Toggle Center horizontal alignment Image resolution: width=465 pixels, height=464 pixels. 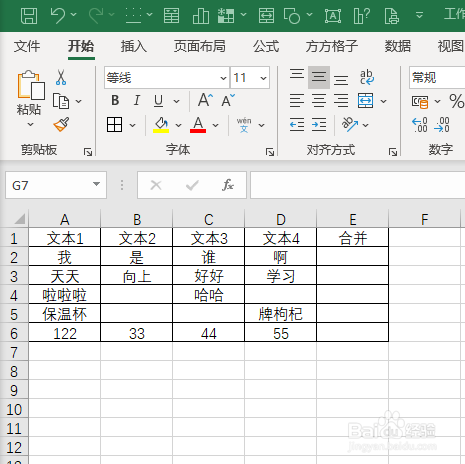click(319, 101)
